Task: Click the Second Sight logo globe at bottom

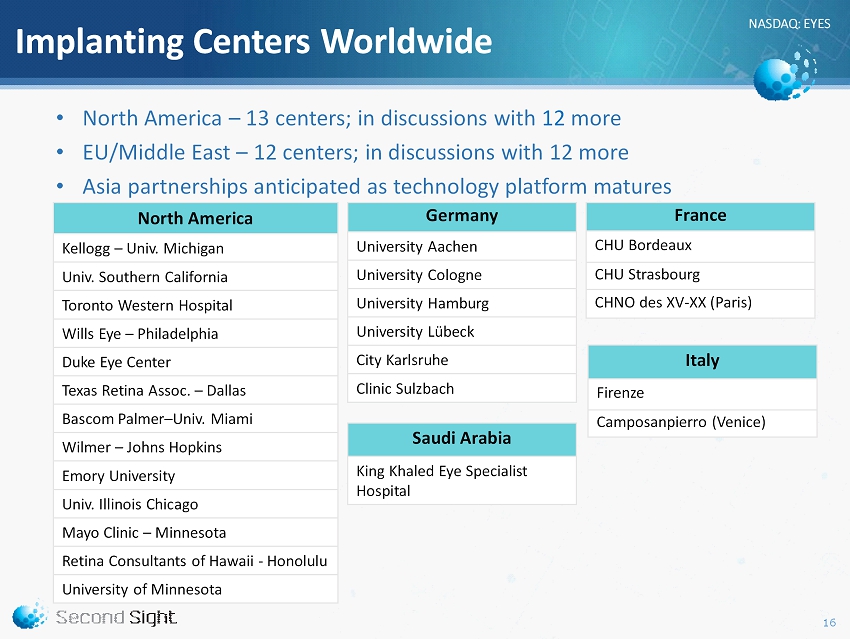Action: click(29, 615)
